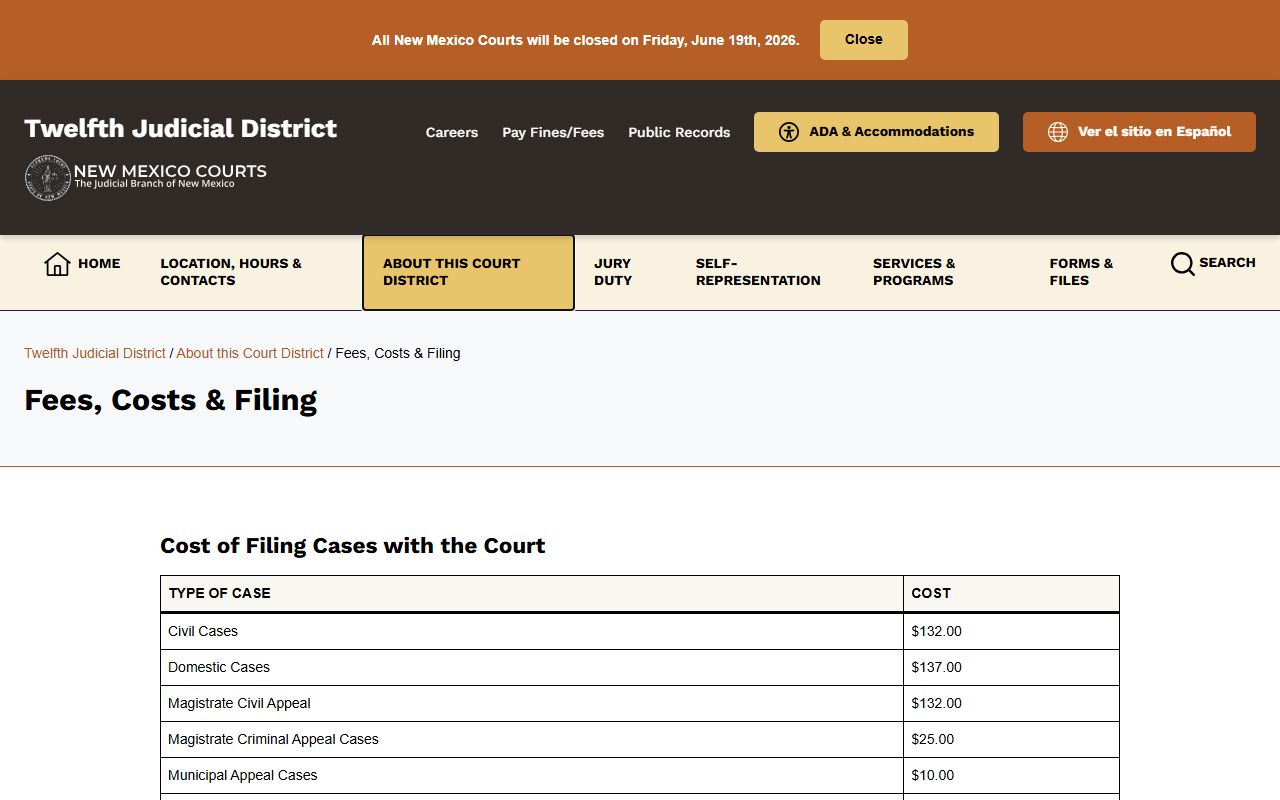The height and width of the screenshot is (800, 1280).
Task: Click the COST column header
Action: point(1011,593)
